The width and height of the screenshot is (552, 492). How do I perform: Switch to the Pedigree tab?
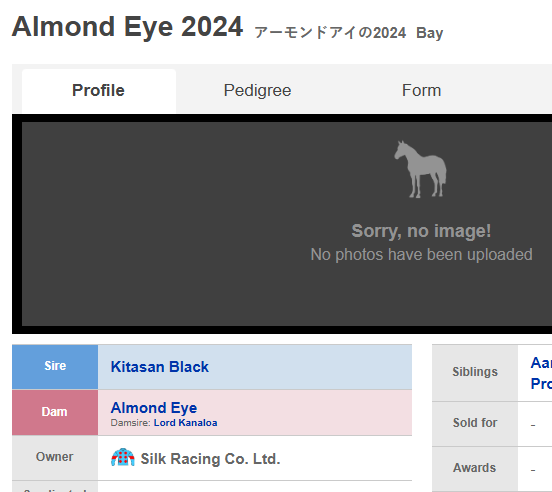257,90
